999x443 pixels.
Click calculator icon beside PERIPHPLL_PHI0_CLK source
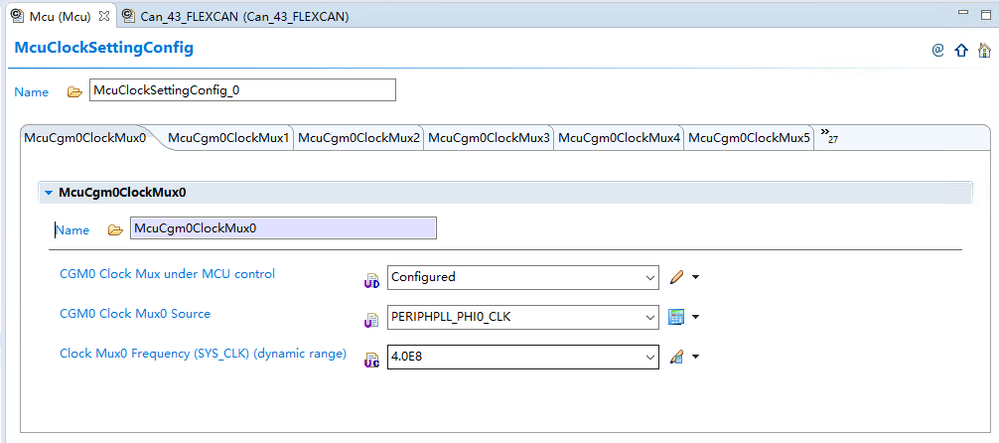click(677, 317)
